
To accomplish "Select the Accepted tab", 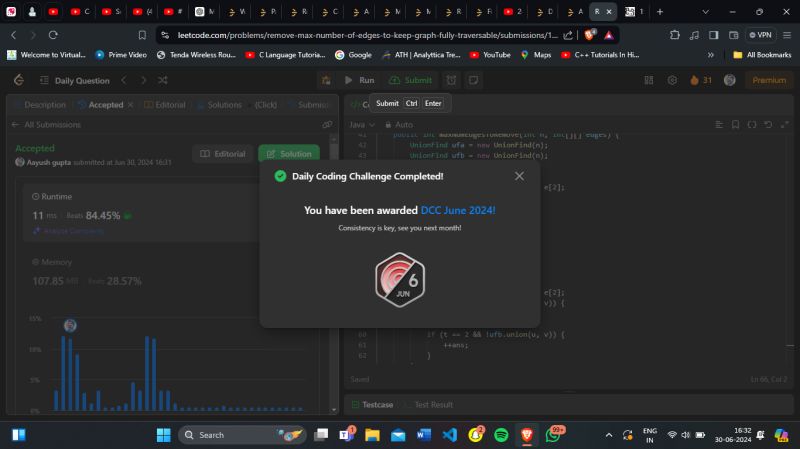I will (x=101, y=105).
